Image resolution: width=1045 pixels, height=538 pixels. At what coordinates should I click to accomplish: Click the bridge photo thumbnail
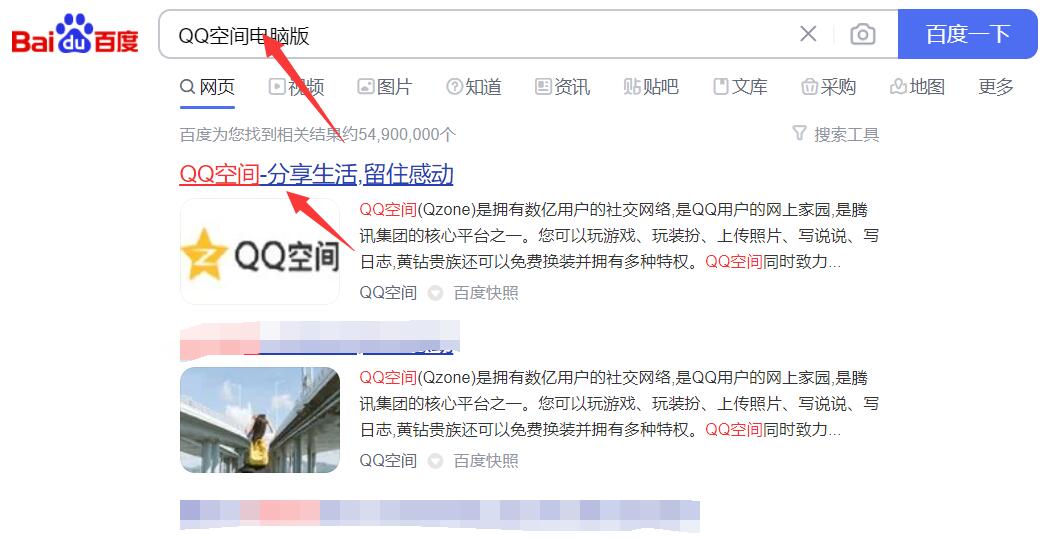coord(260,420)
